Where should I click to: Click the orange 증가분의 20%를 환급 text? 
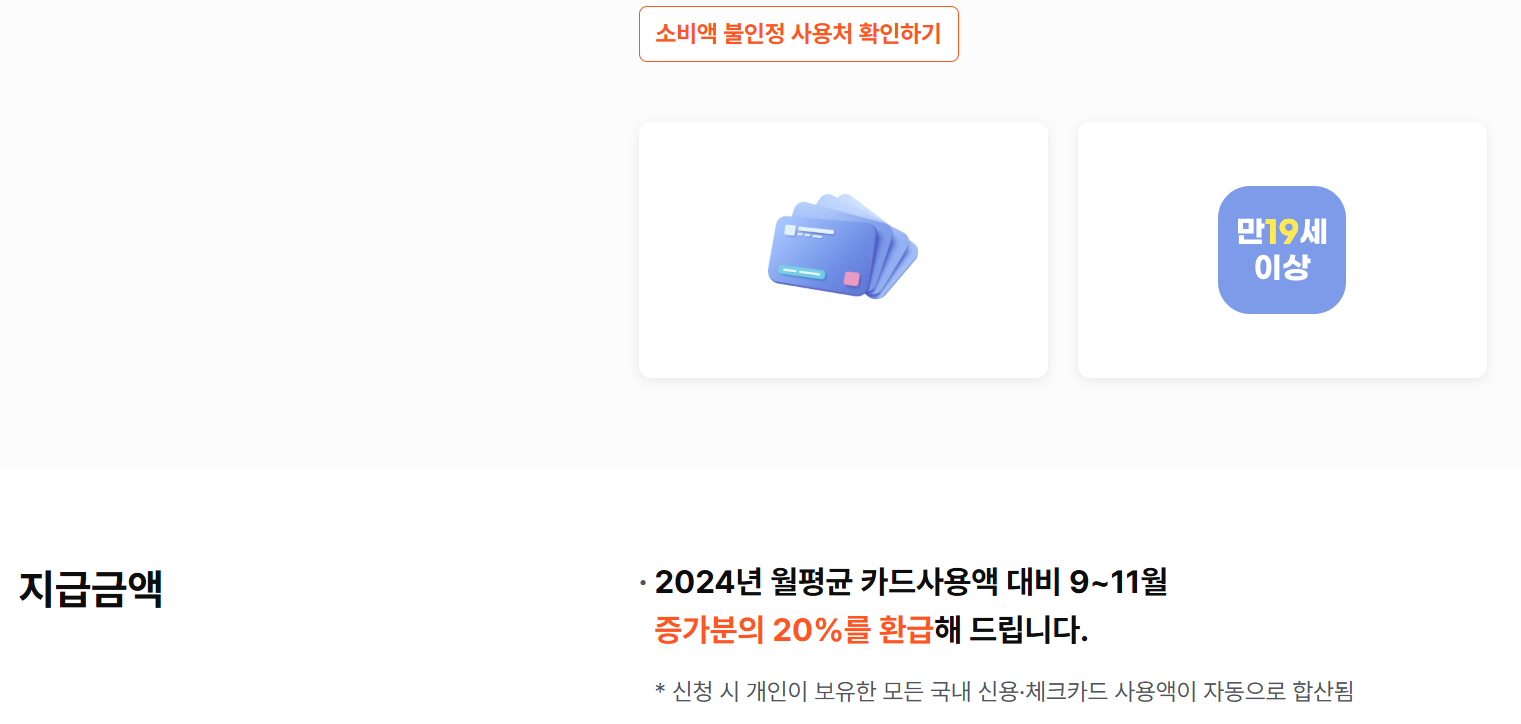794,630
